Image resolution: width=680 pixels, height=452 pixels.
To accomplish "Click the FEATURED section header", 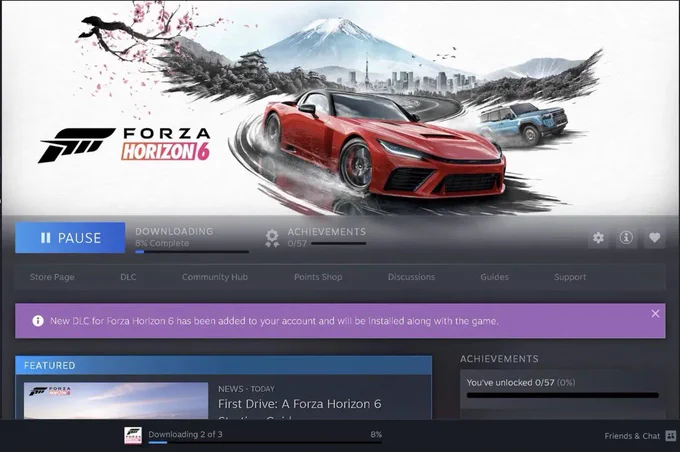I will pos(223,365).
